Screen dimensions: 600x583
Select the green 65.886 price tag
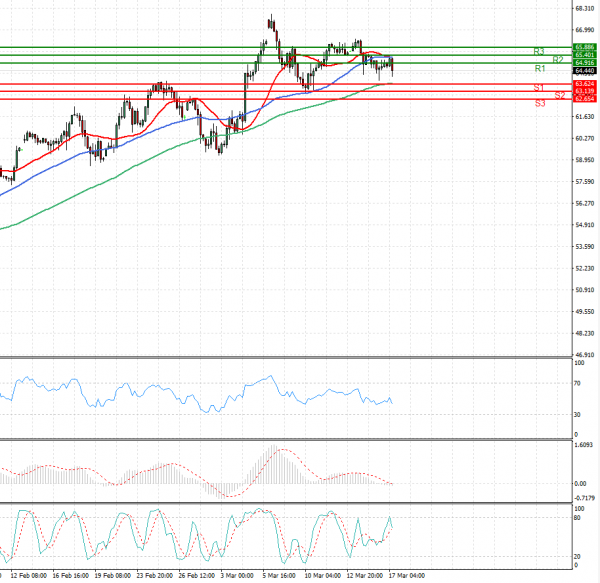[585, 47]
